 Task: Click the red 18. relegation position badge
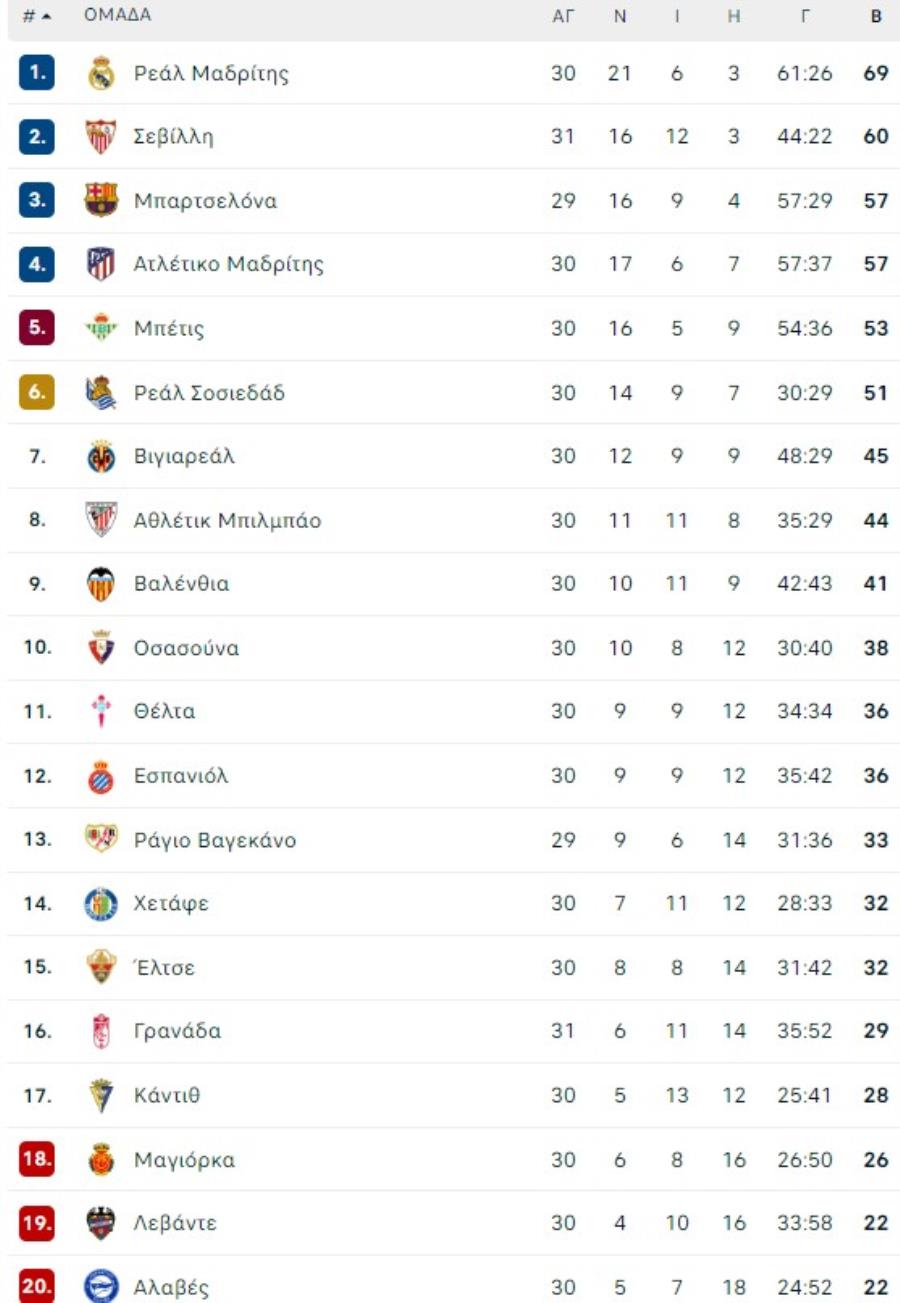click(x=37, y=1160)
